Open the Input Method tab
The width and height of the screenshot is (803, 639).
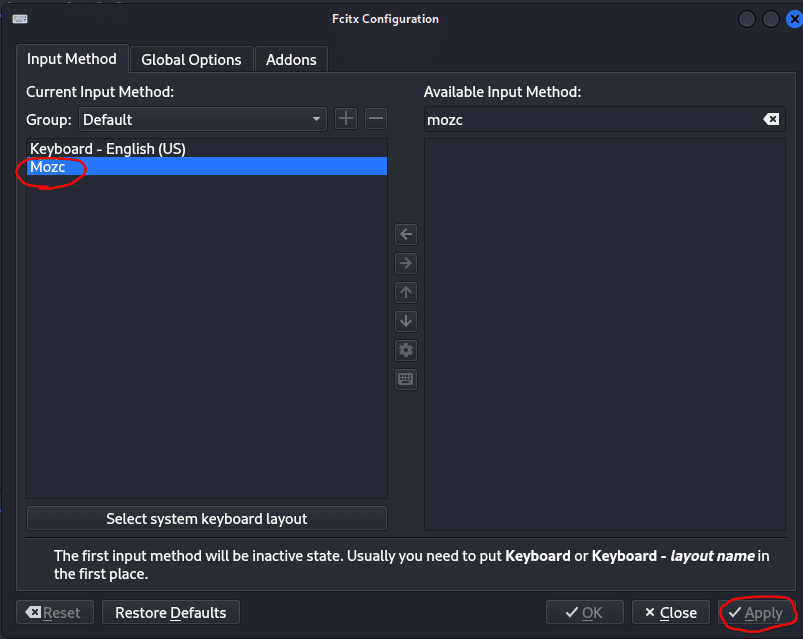coord(72,59)
